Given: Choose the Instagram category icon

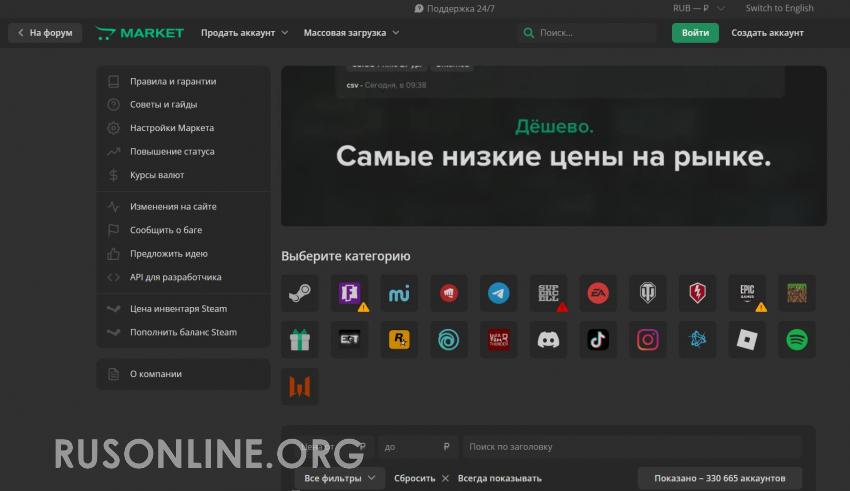Looking at the screenshot, I should (648, 340).
